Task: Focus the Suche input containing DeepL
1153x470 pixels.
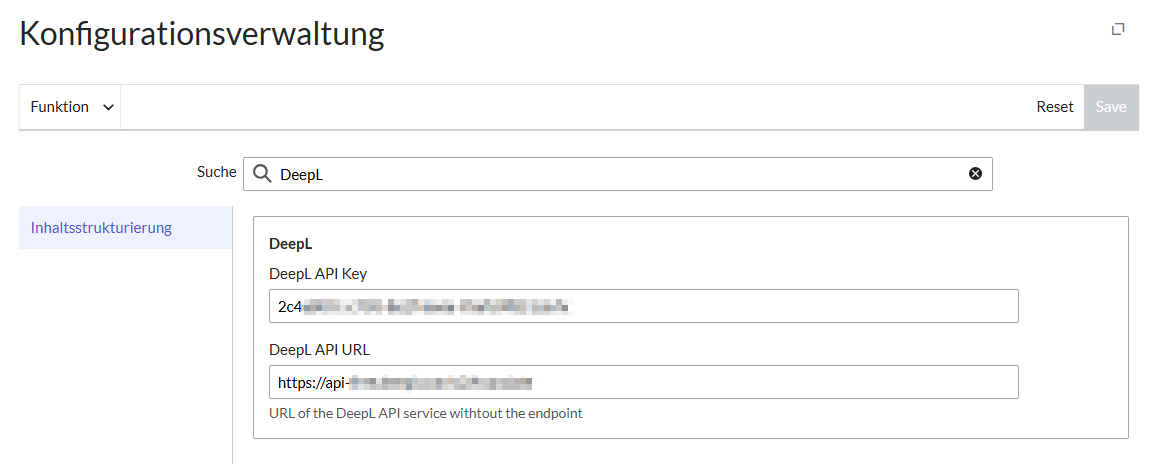Action: (x=620, y=174)
